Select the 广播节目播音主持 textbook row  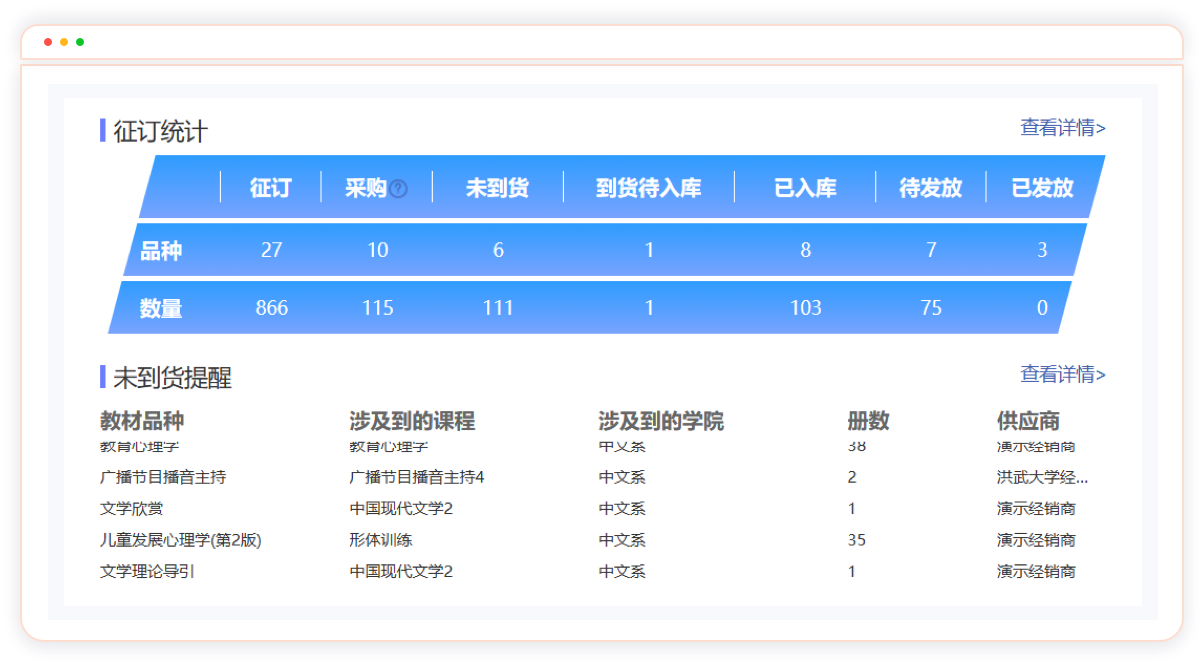[163, 477]
